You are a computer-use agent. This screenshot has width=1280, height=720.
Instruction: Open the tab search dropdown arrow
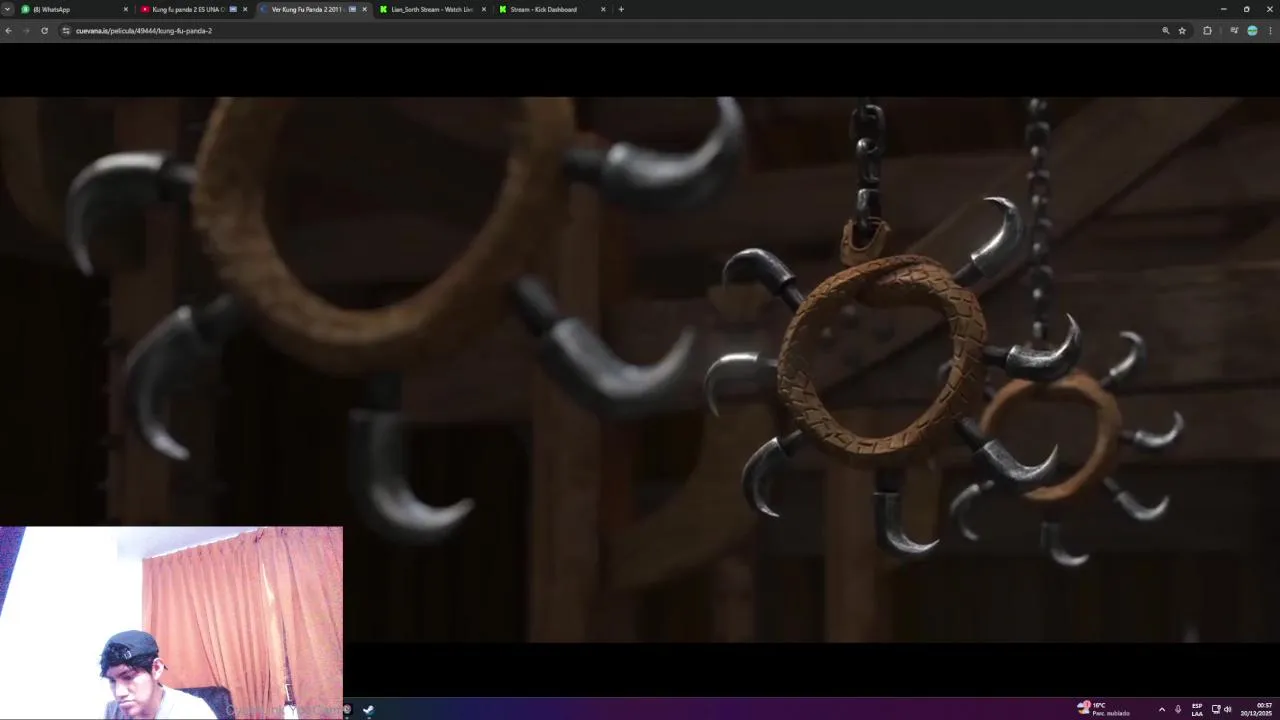coord(7,9)
